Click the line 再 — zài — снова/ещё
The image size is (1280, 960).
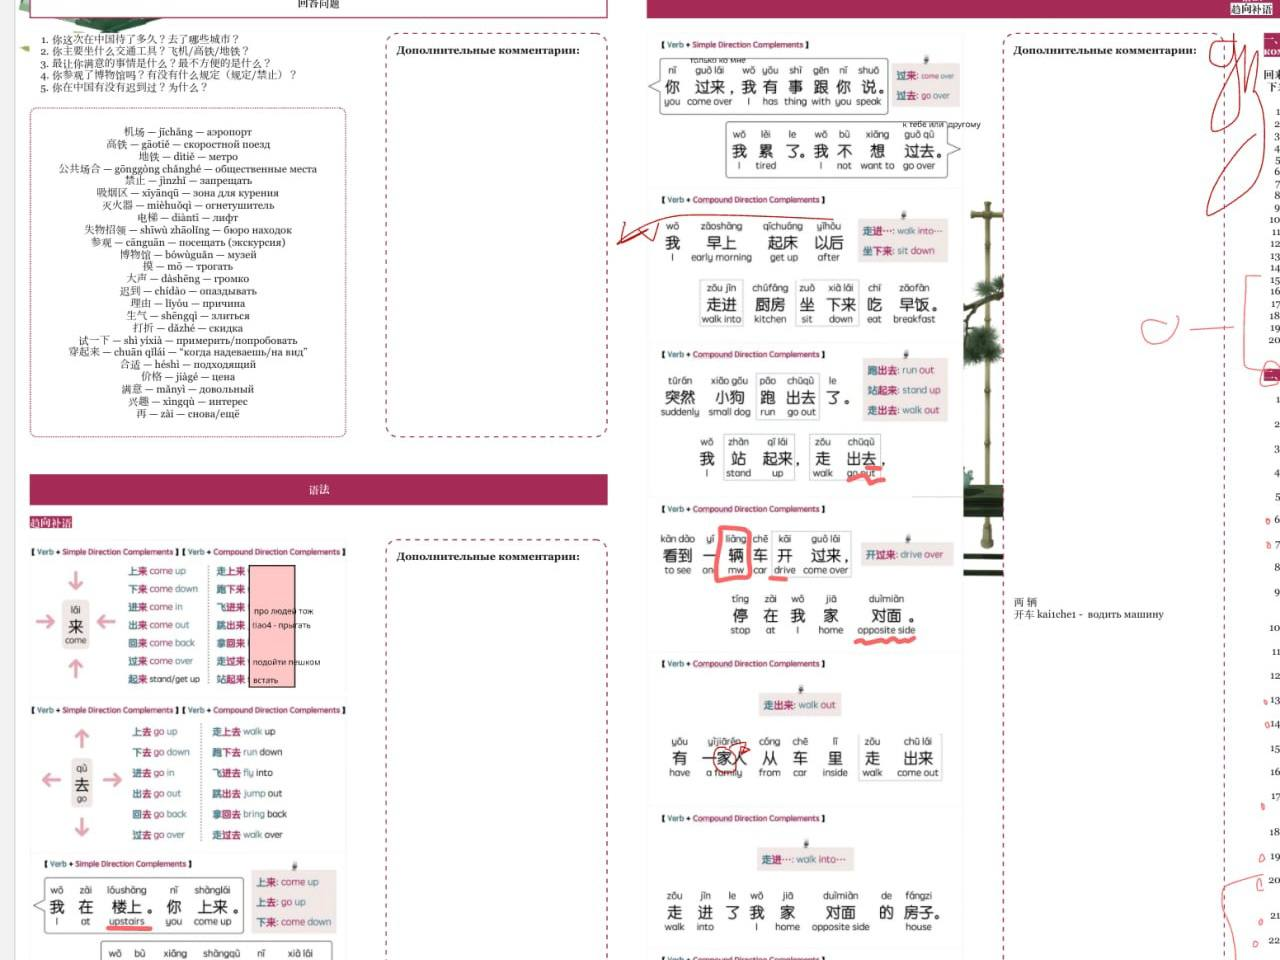pos(188,414)
